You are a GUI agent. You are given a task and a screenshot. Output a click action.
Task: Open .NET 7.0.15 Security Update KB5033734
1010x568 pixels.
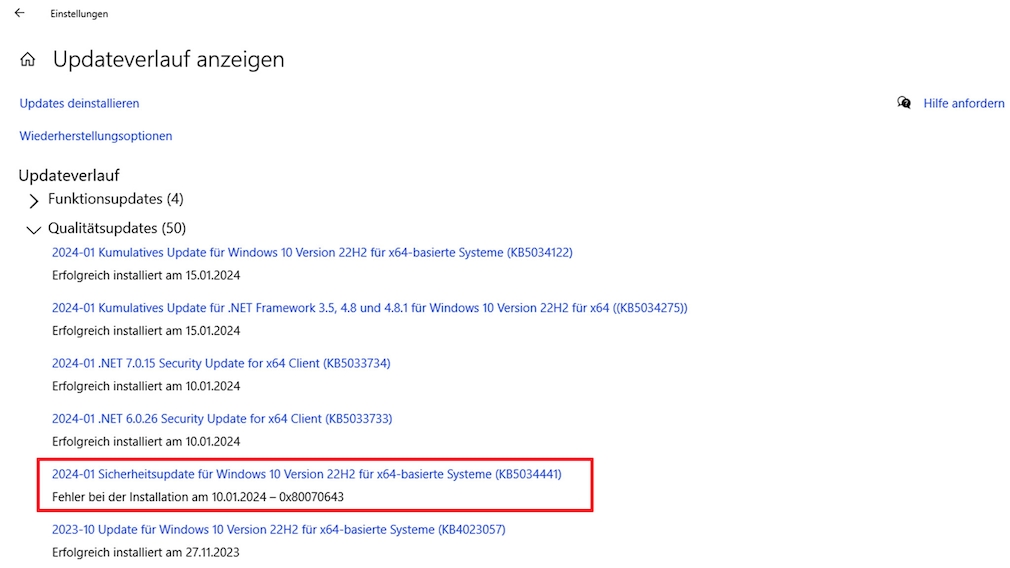click(221, 363)
